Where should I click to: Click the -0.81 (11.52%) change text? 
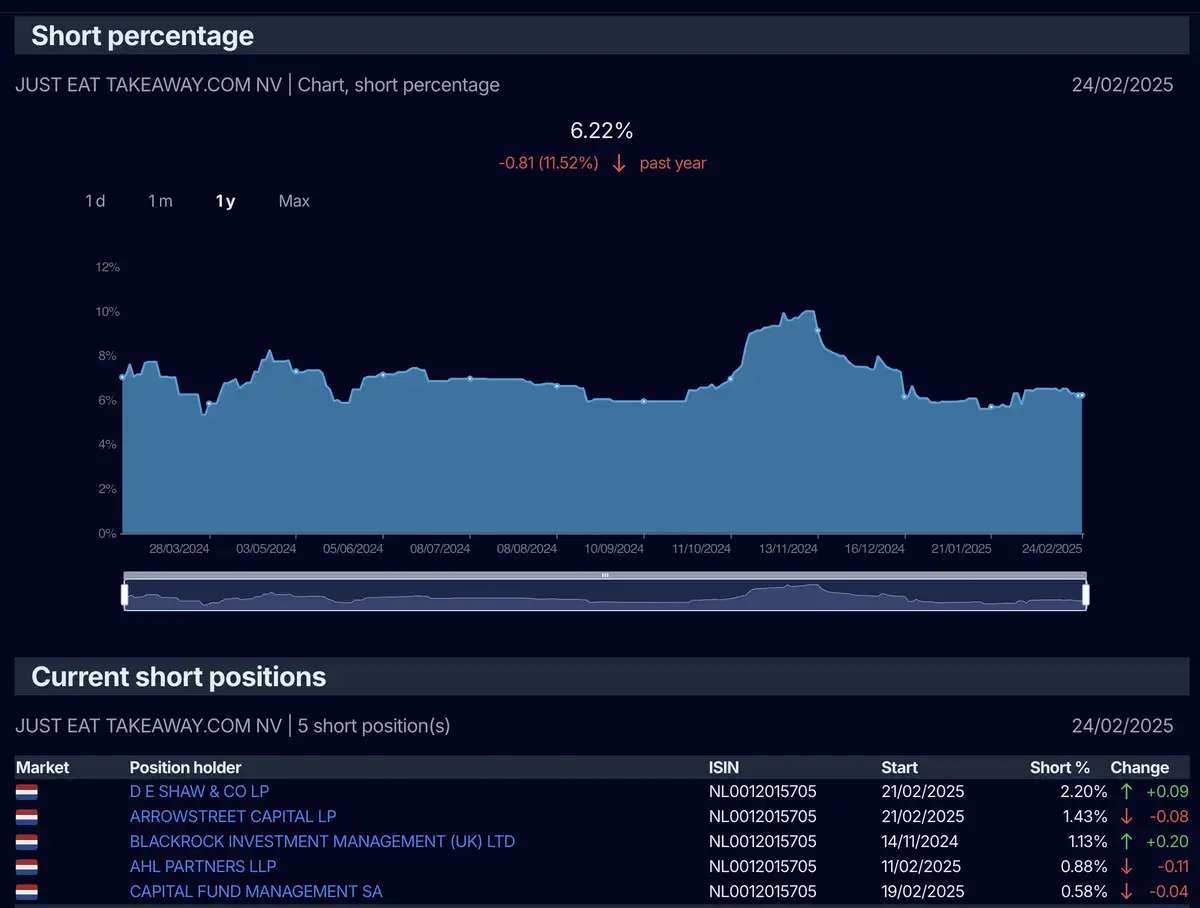549,163
